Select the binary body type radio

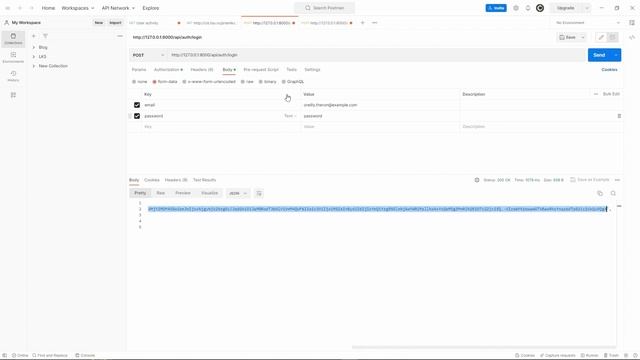pos(260,82)
